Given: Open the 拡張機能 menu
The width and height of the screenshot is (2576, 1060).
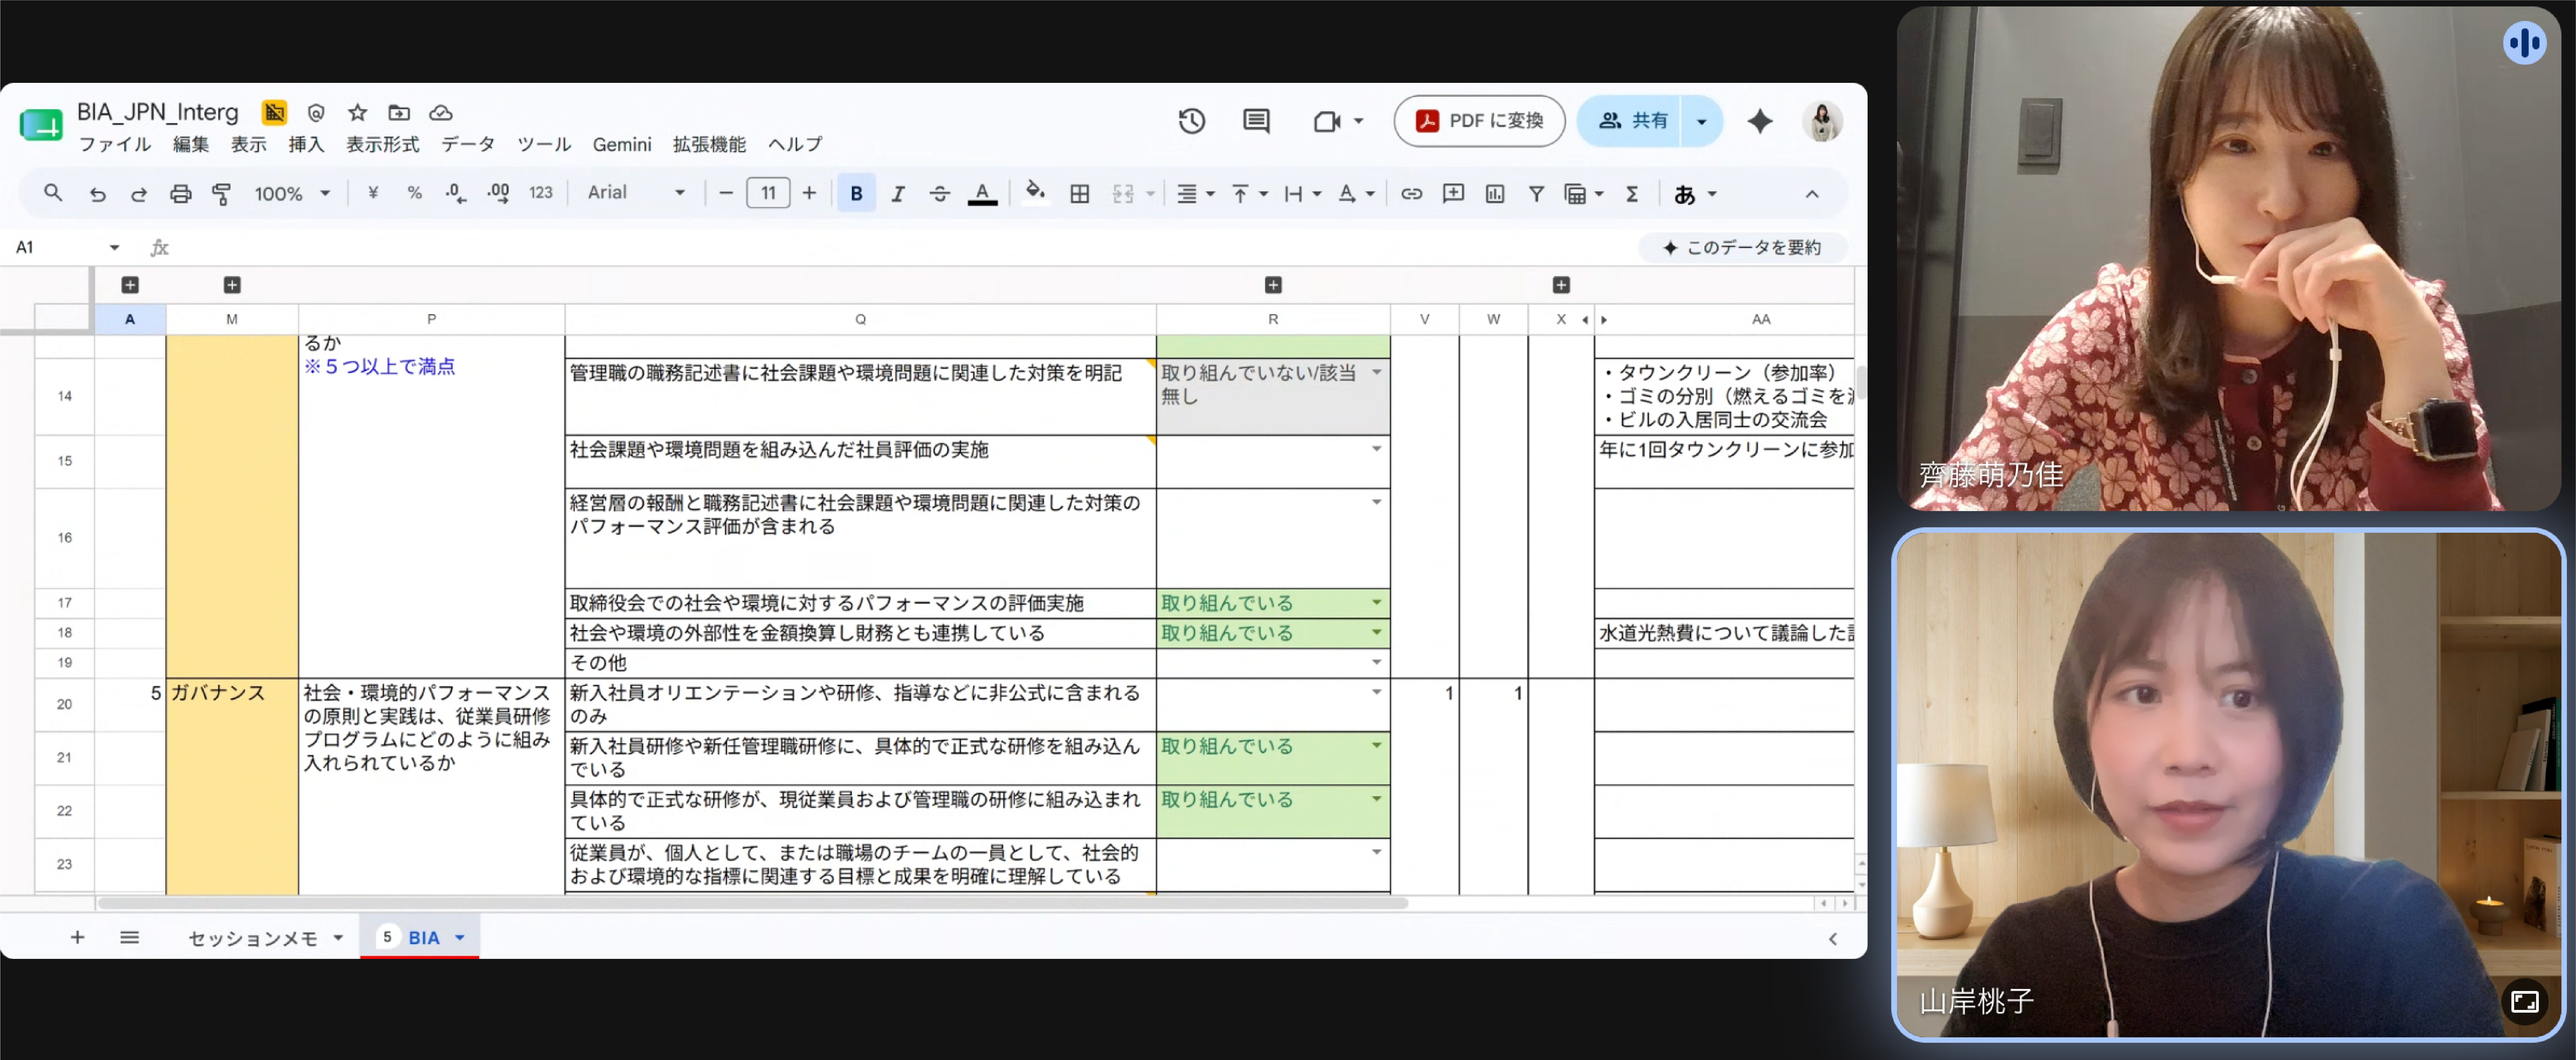Looking at the screenshot, I should tap(709, 145).
